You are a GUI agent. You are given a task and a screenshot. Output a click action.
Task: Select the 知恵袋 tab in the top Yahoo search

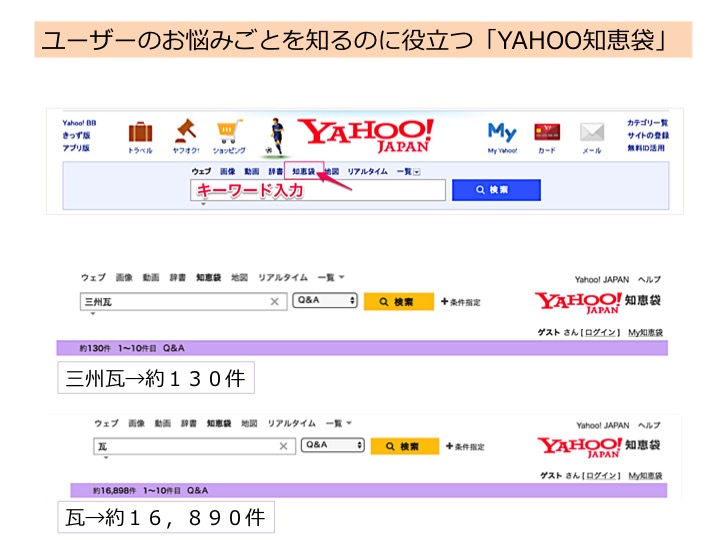[304, 171]
